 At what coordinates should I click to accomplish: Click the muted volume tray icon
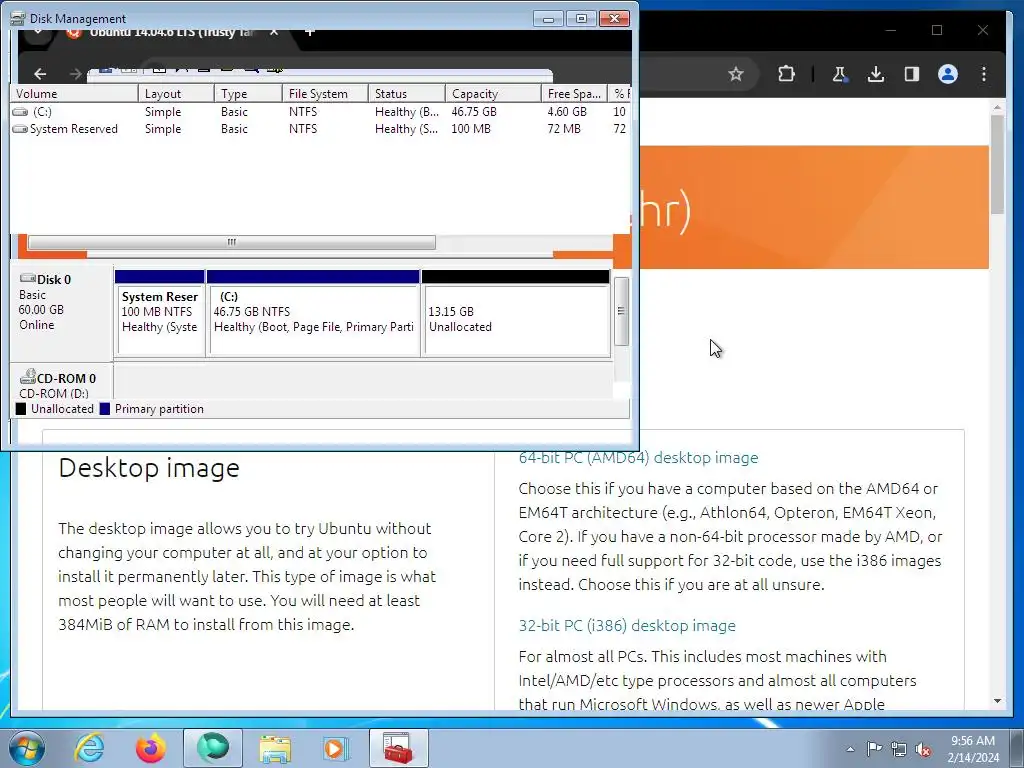(x=923, y=749)
